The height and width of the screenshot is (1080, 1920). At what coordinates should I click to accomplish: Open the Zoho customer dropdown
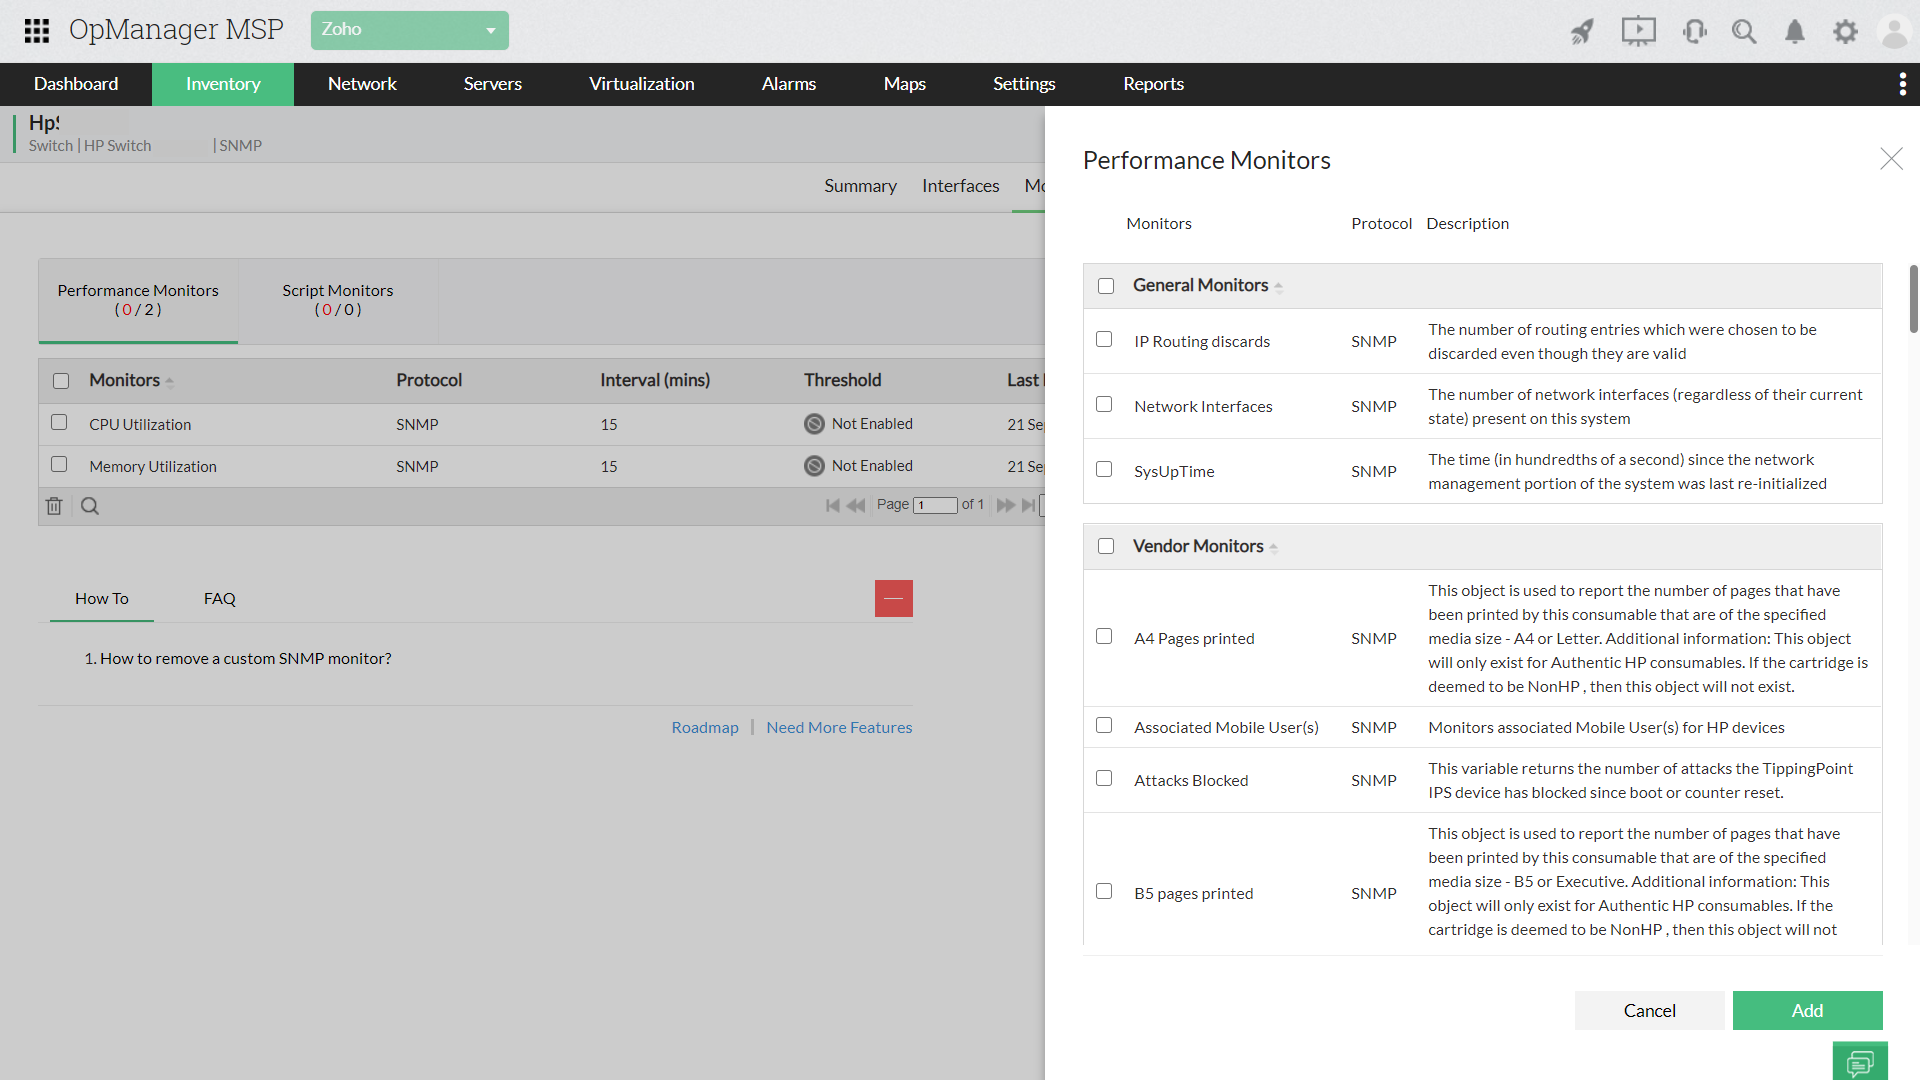(409, 30)
